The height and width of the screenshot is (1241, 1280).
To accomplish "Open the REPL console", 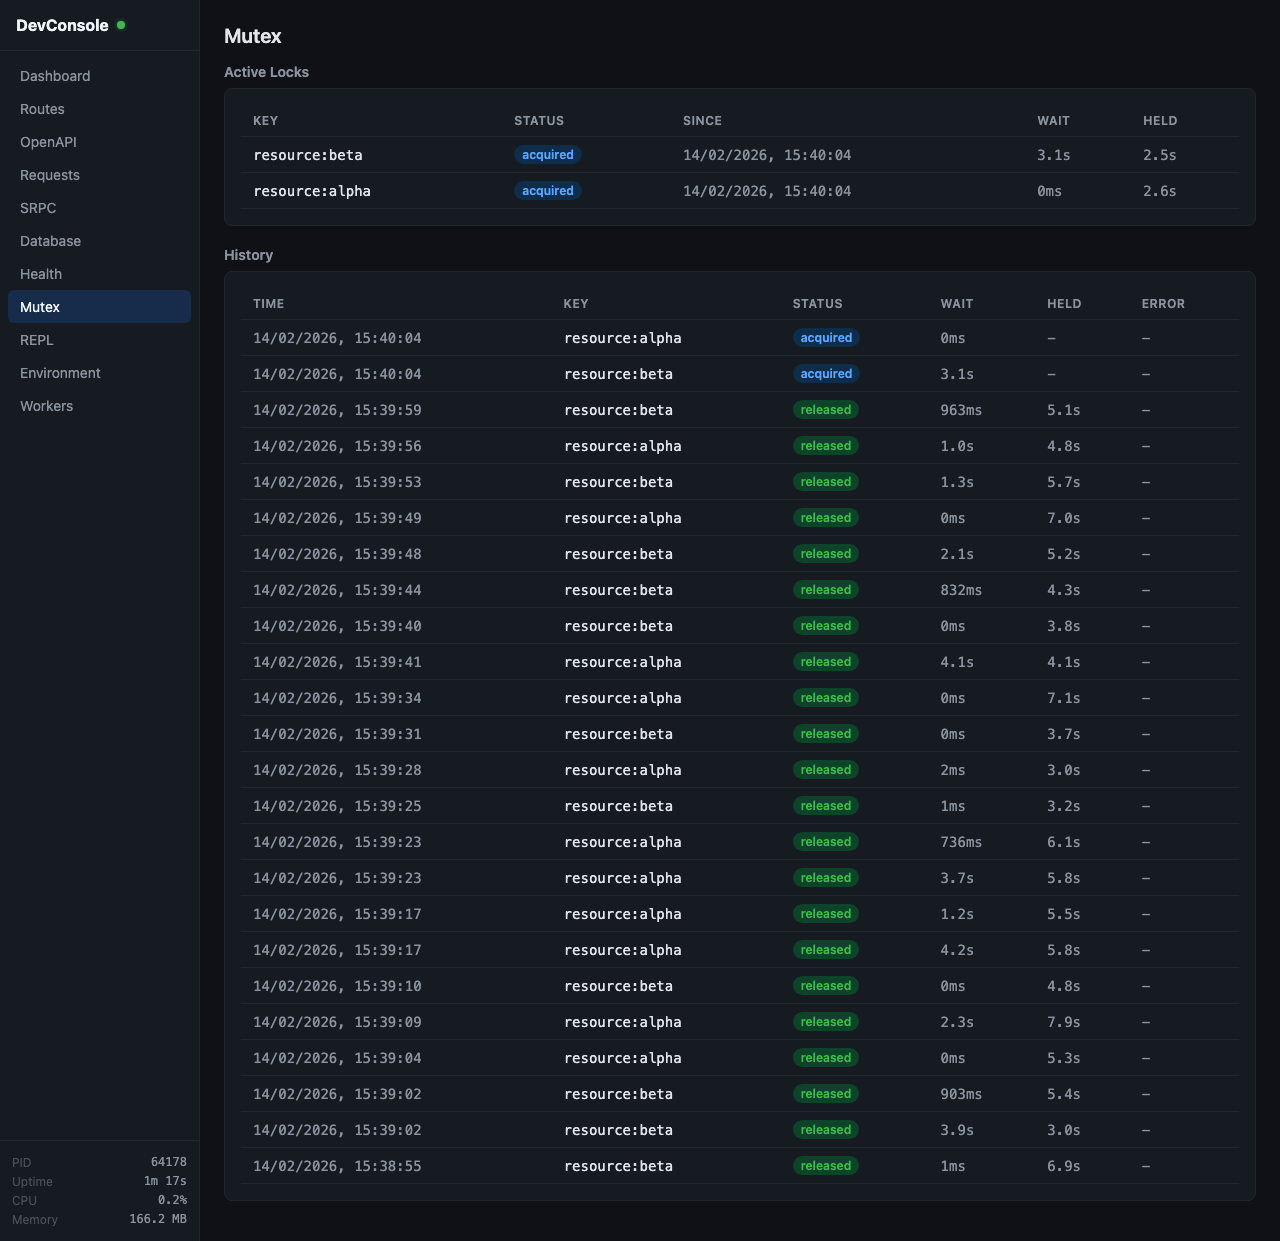I will (x=36, y=340).
